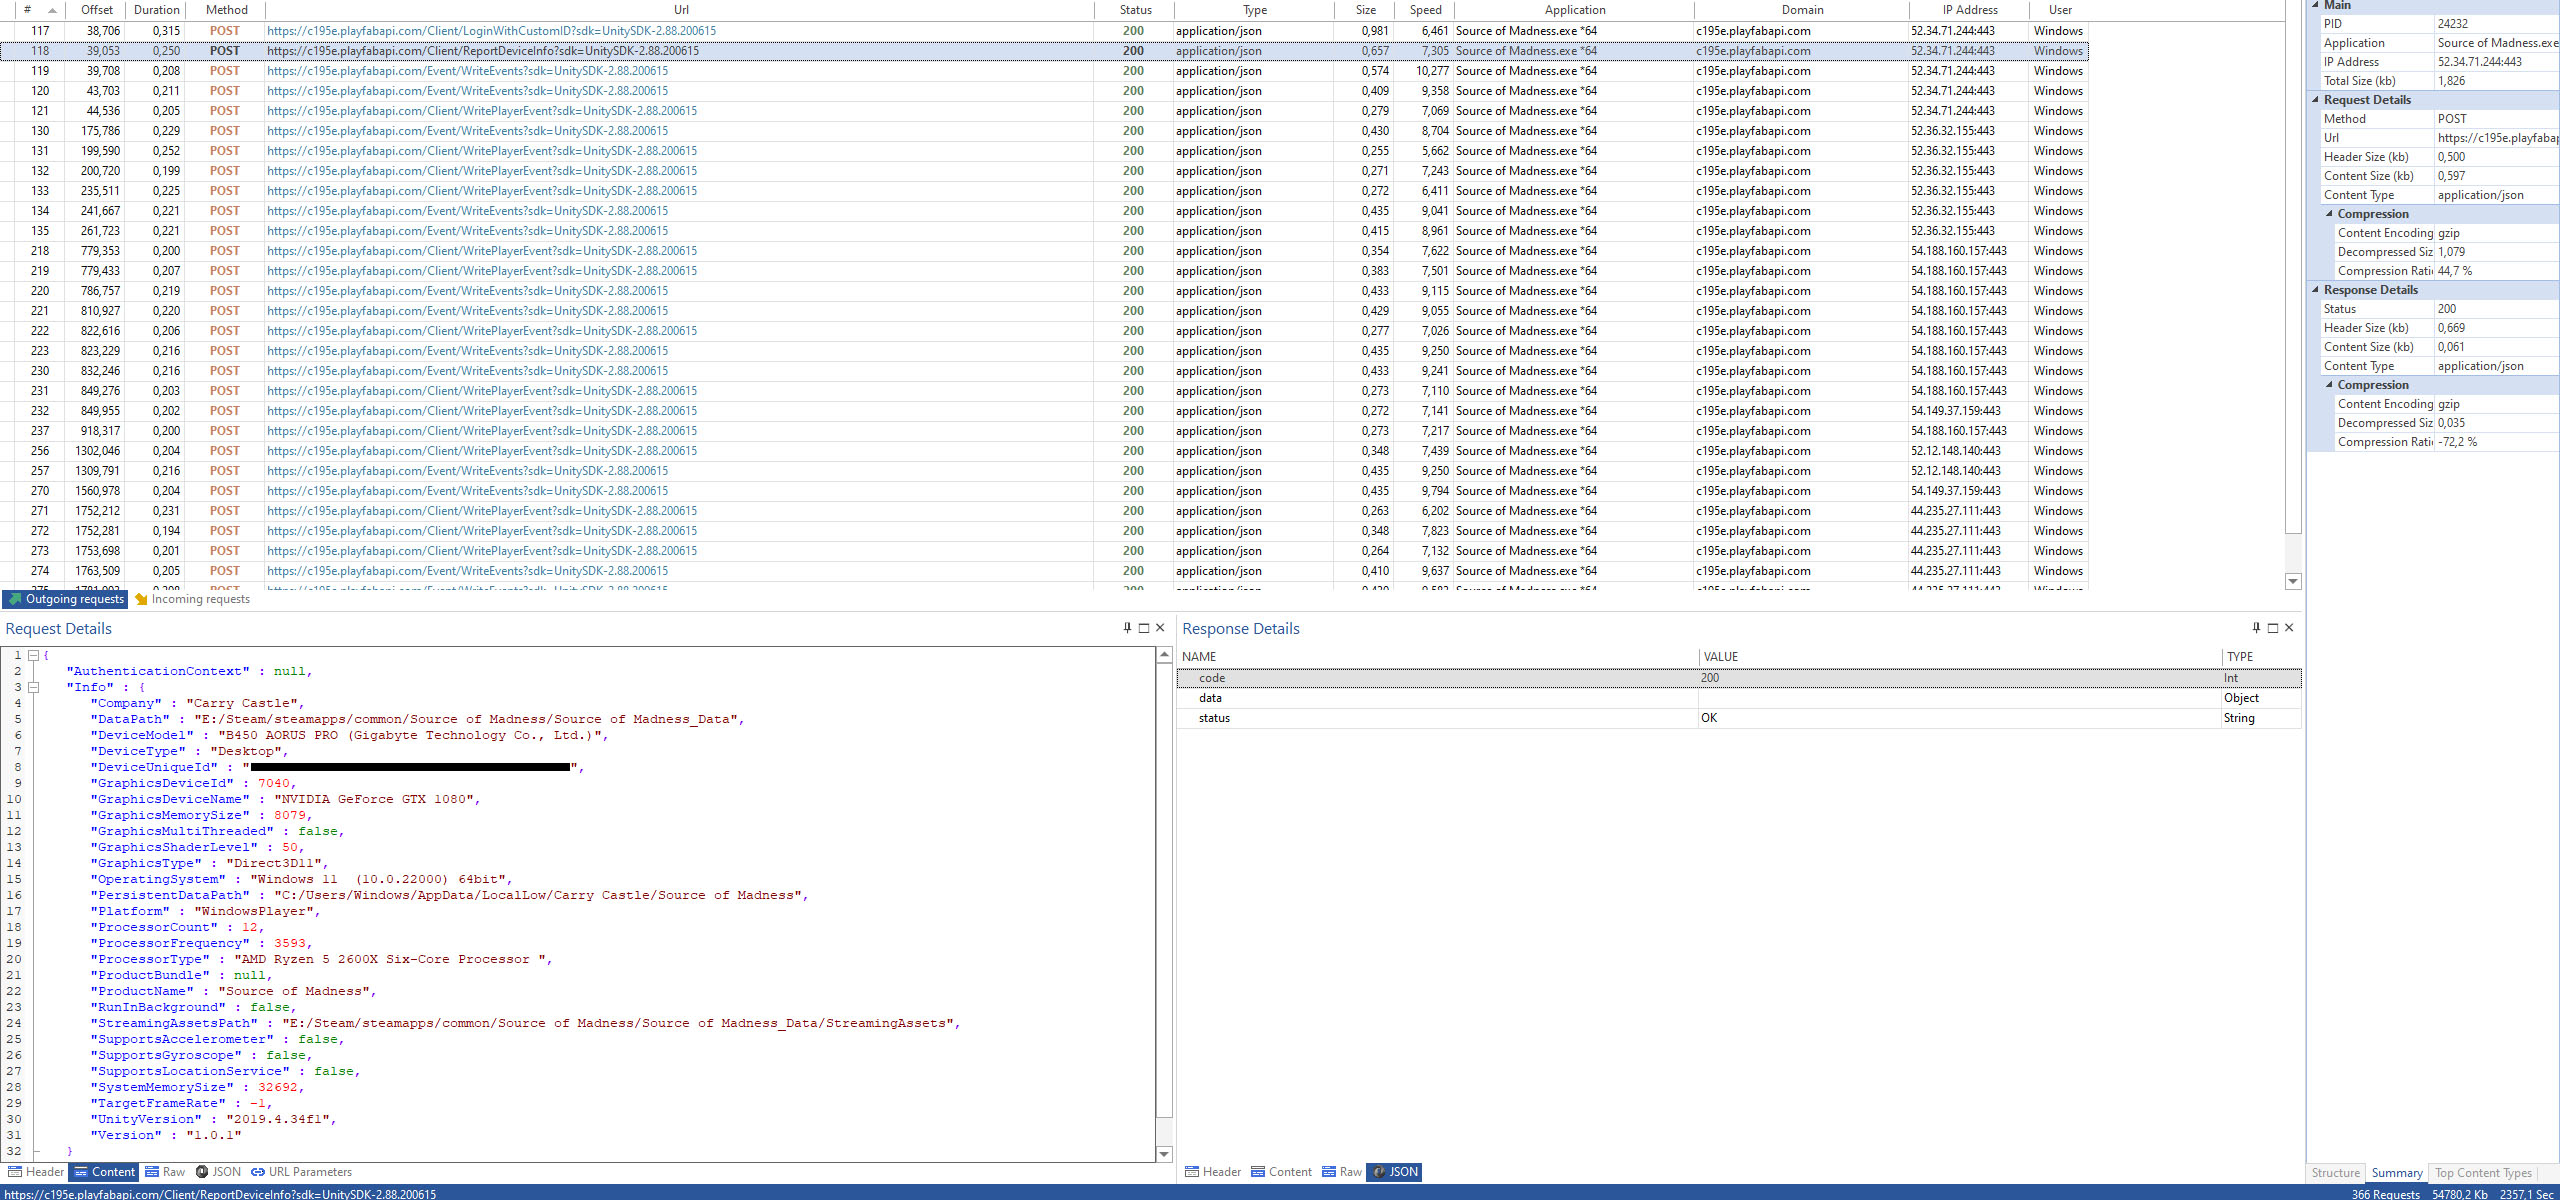2560x1200 pixels.
Task: Close the Response Details panel
Action: coord(2289,628)
